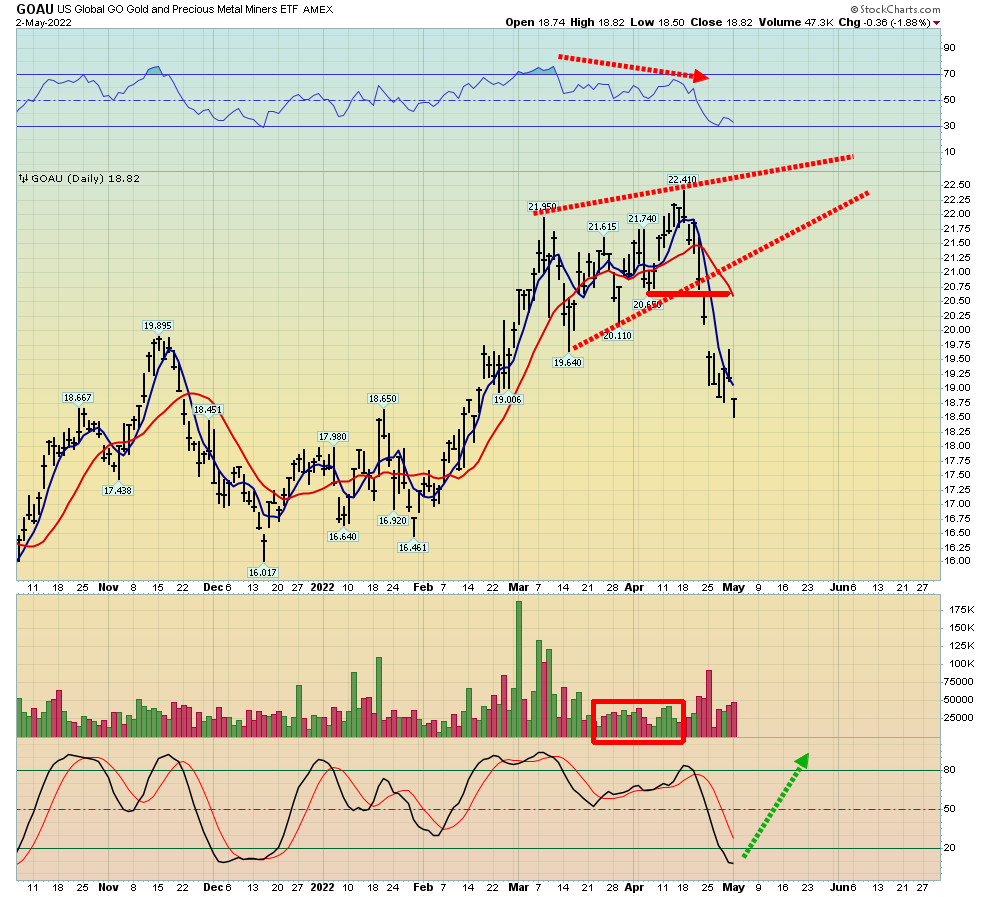Click the 19.895 November peak label
Image resolution: width=990 pixels, height=897 pixels.
point(157,326)
